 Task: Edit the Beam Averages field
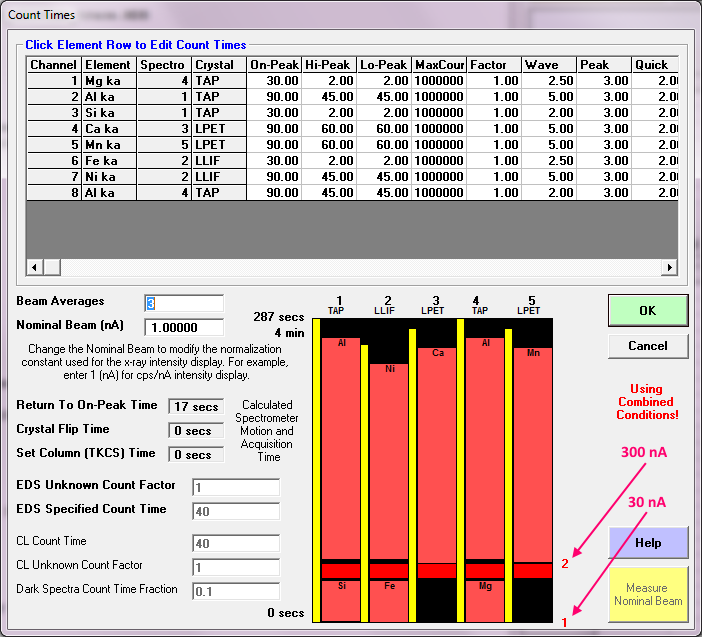[x=184, y=303]
